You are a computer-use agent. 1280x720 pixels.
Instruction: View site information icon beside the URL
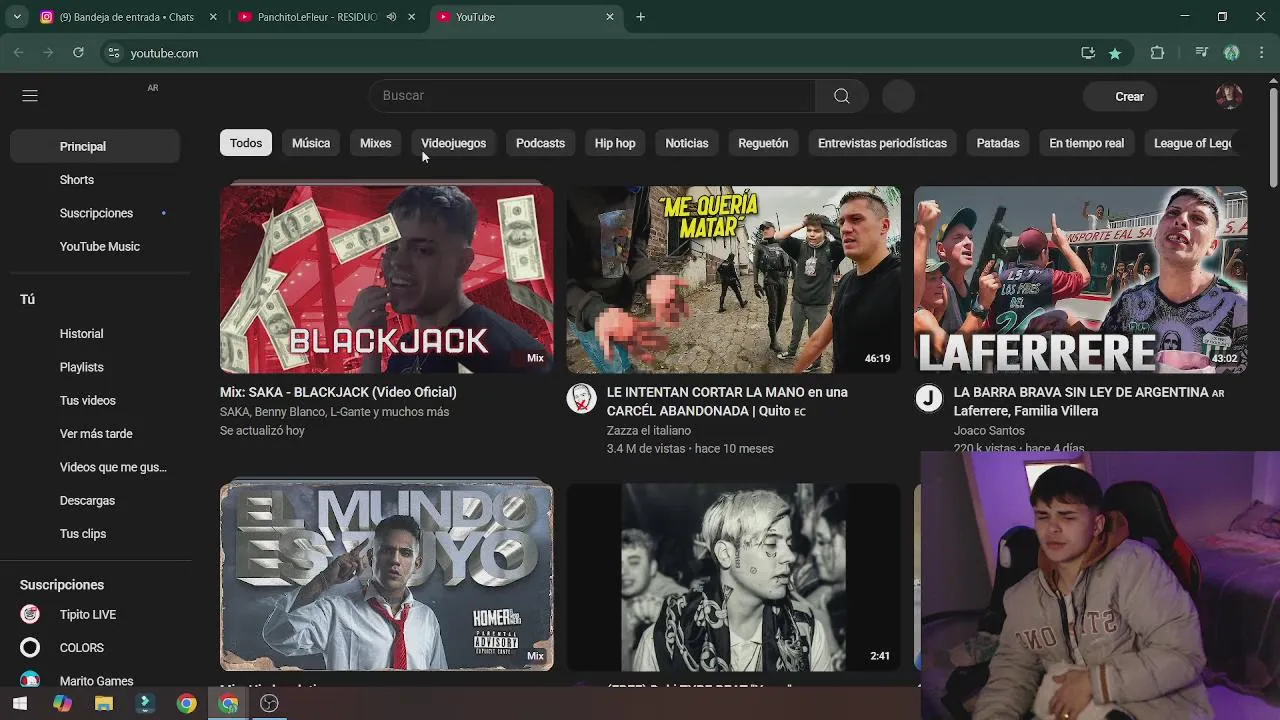pos(114,53)
